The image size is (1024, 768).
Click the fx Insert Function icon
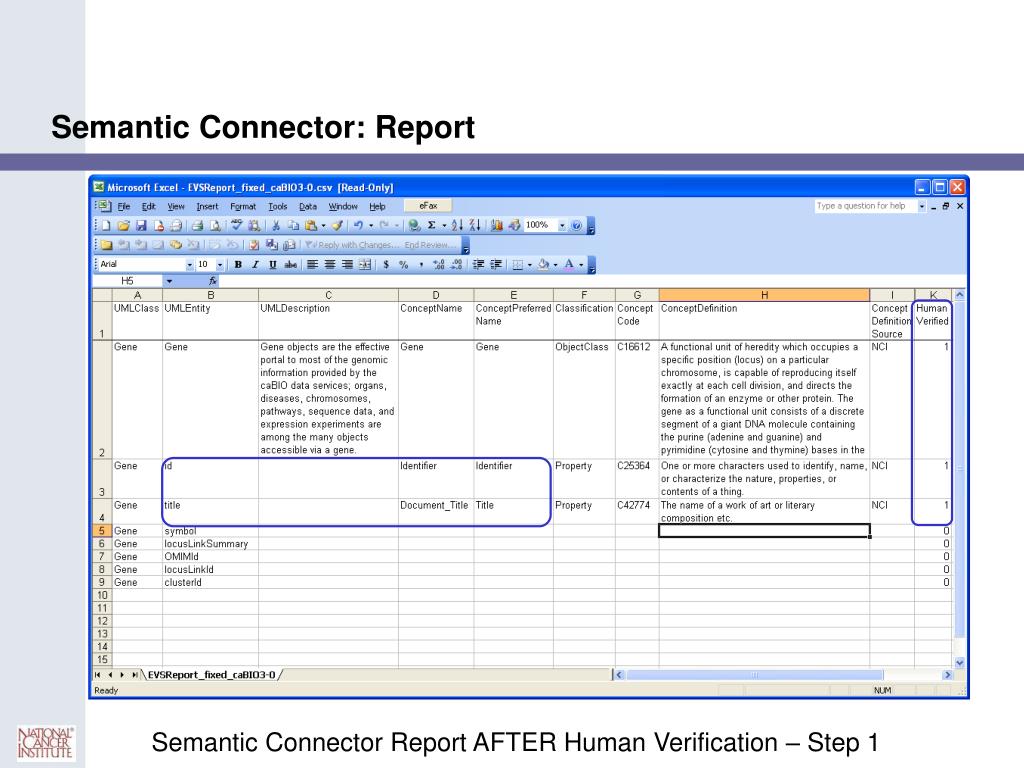point(212,281)
